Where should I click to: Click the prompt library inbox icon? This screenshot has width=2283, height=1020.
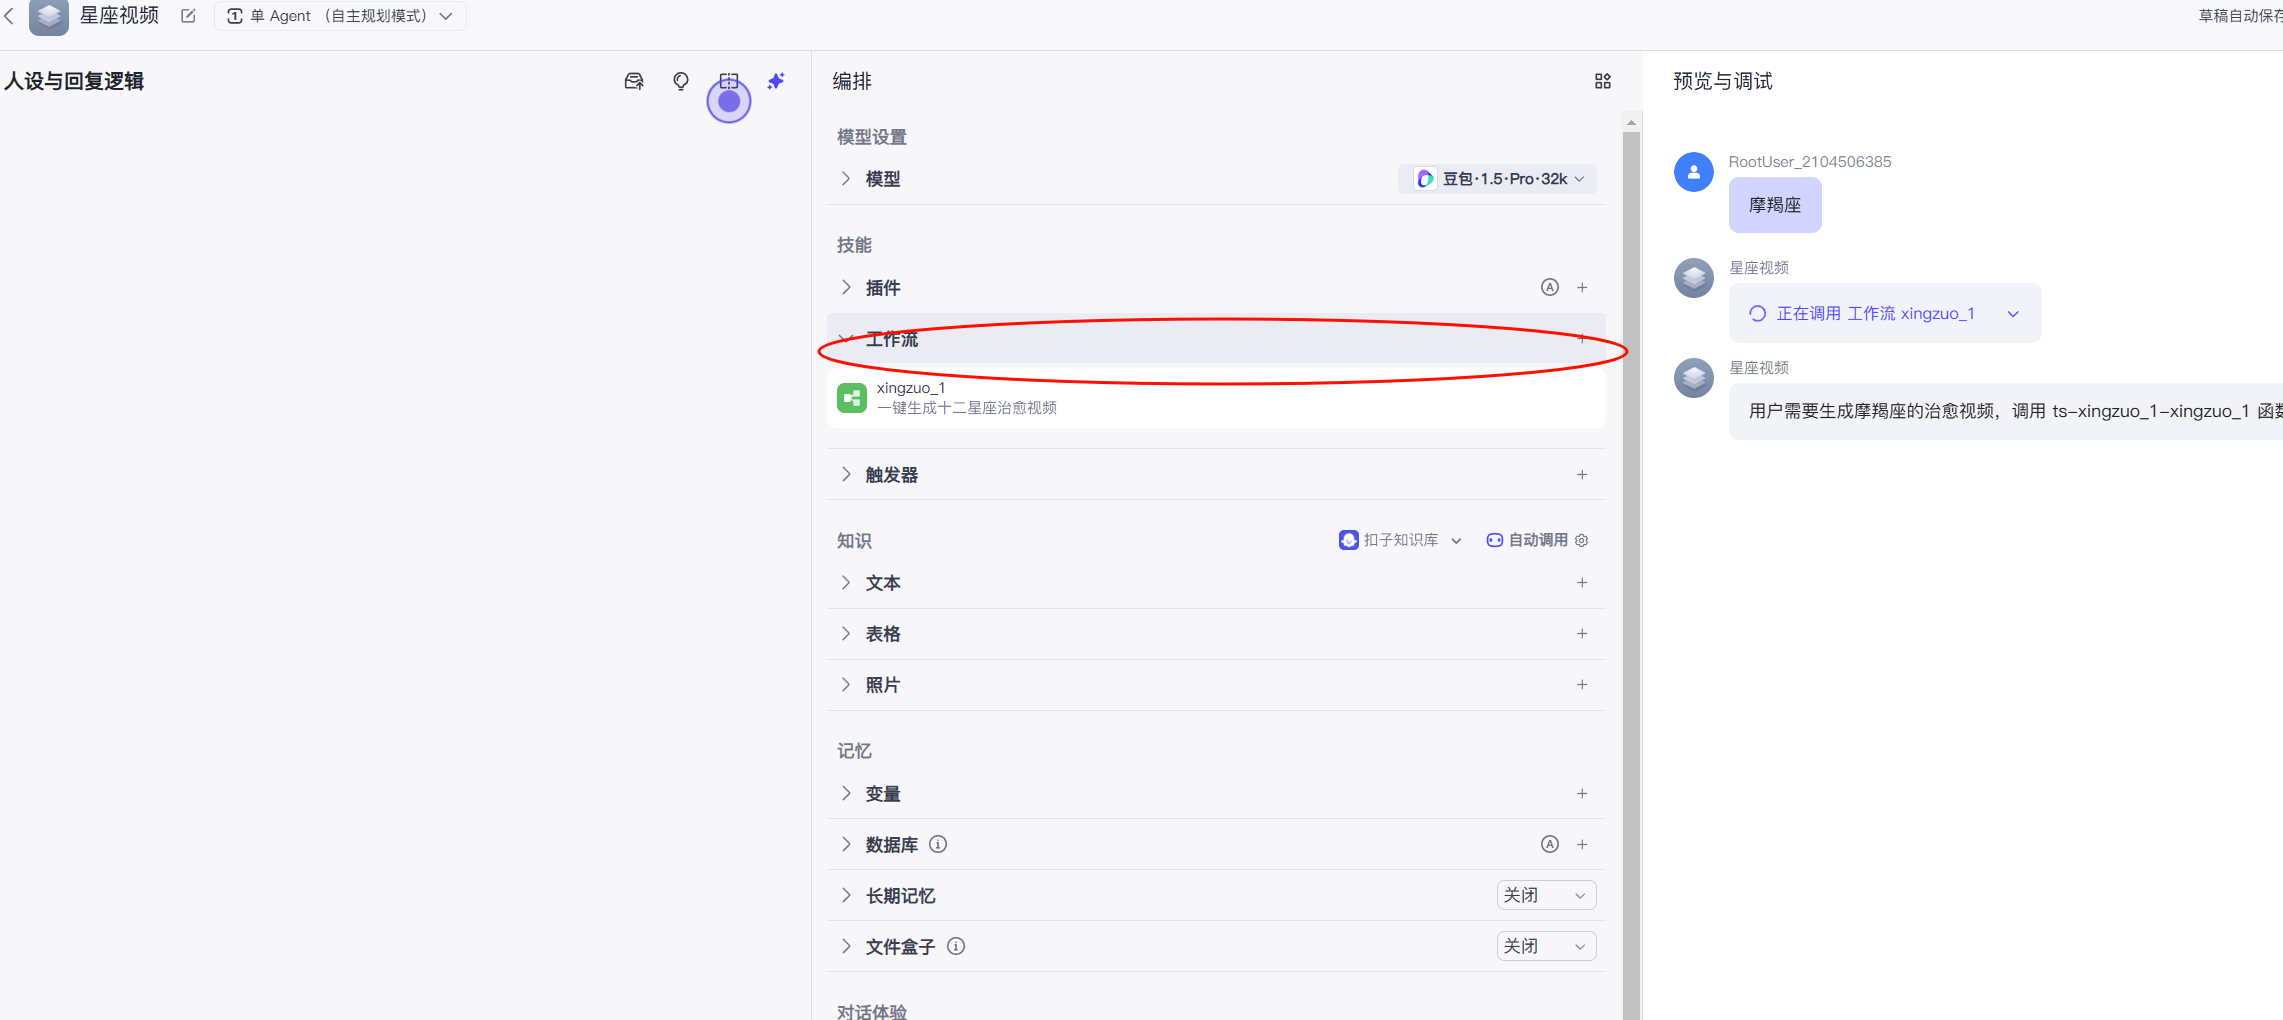point(634,81)
